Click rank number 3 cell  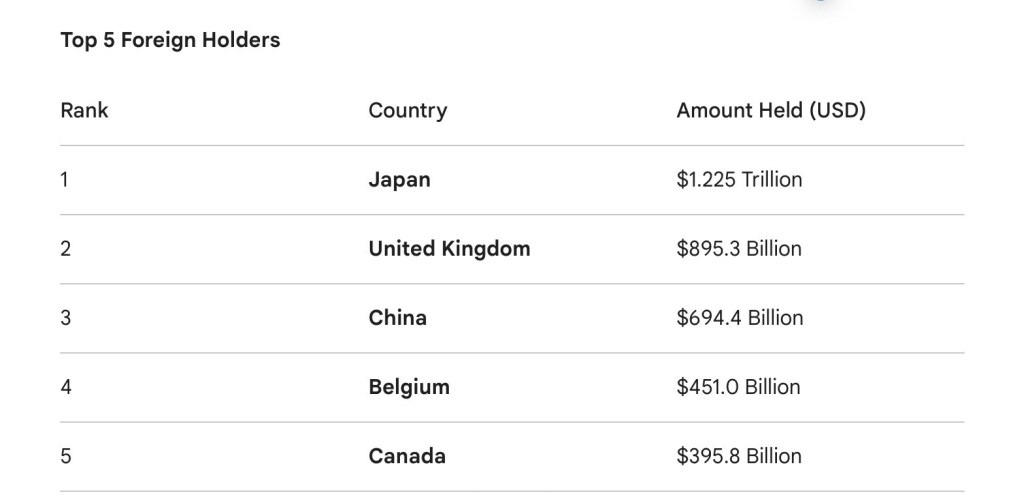[65, 318]
